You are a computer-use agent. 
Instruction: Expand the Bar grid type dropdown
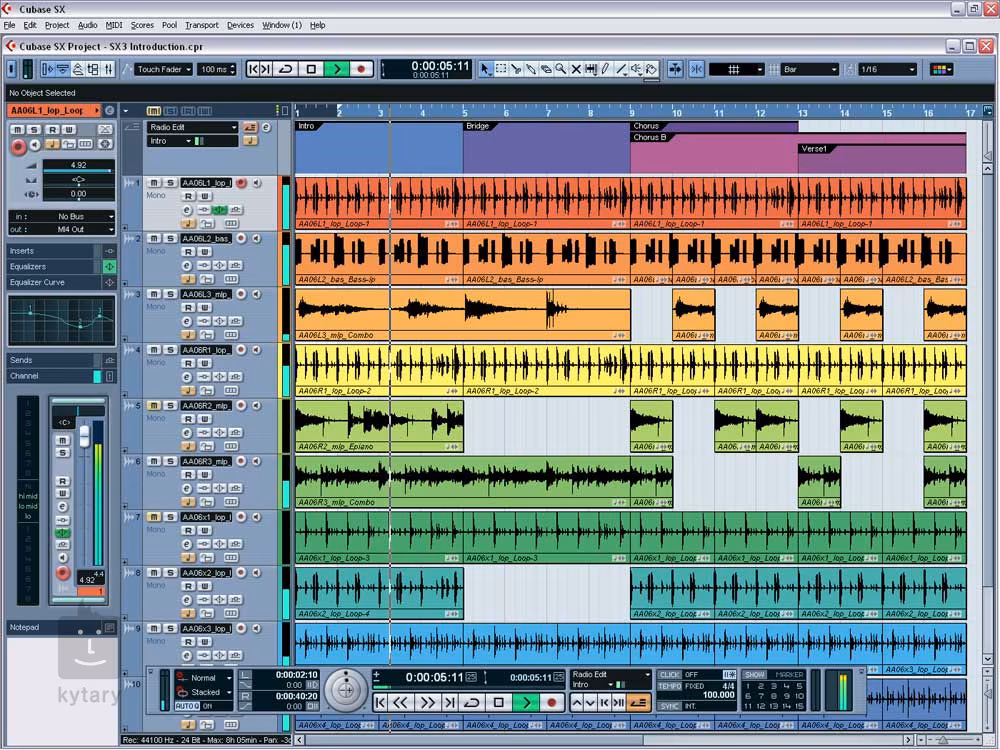(x=810, y=69)
